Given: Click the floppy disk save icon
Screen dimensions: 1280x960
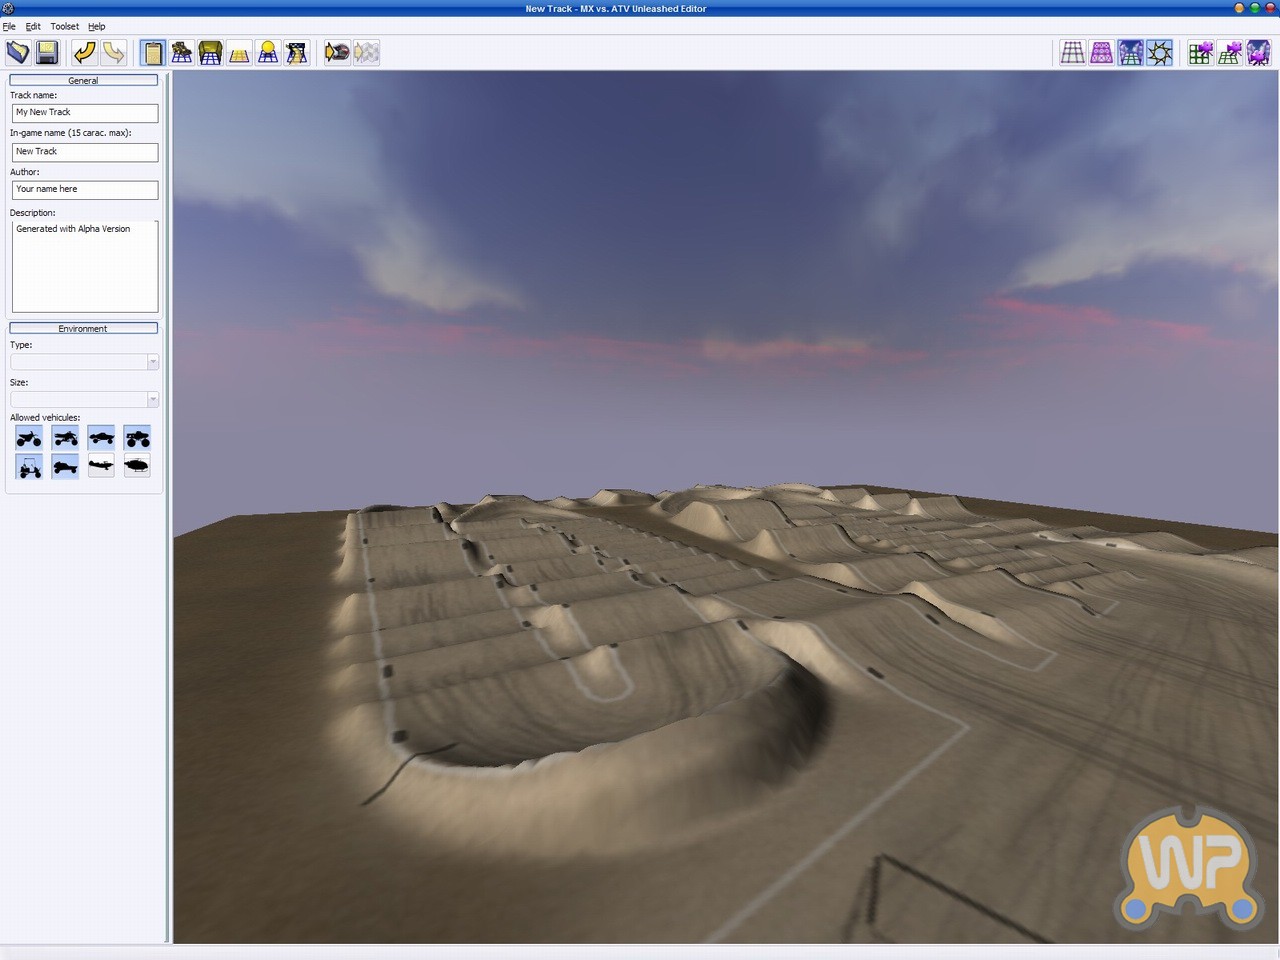Looking at the screenshot, I should point(47,52).
